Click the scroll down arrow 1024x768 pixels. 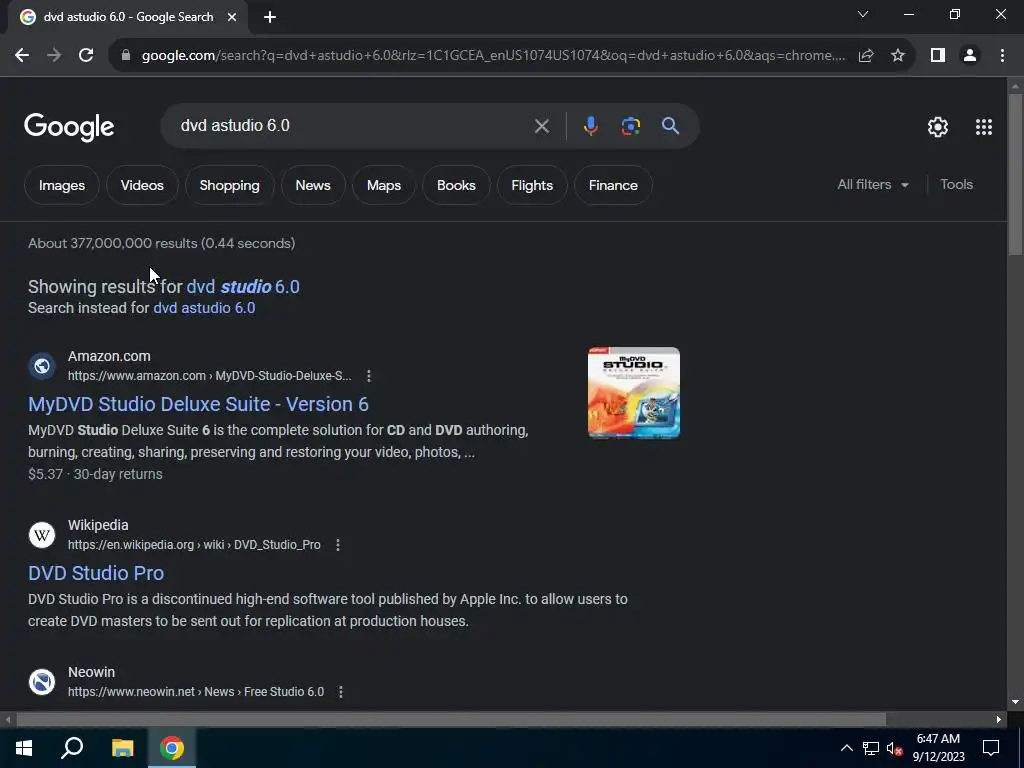[1015, 702]
